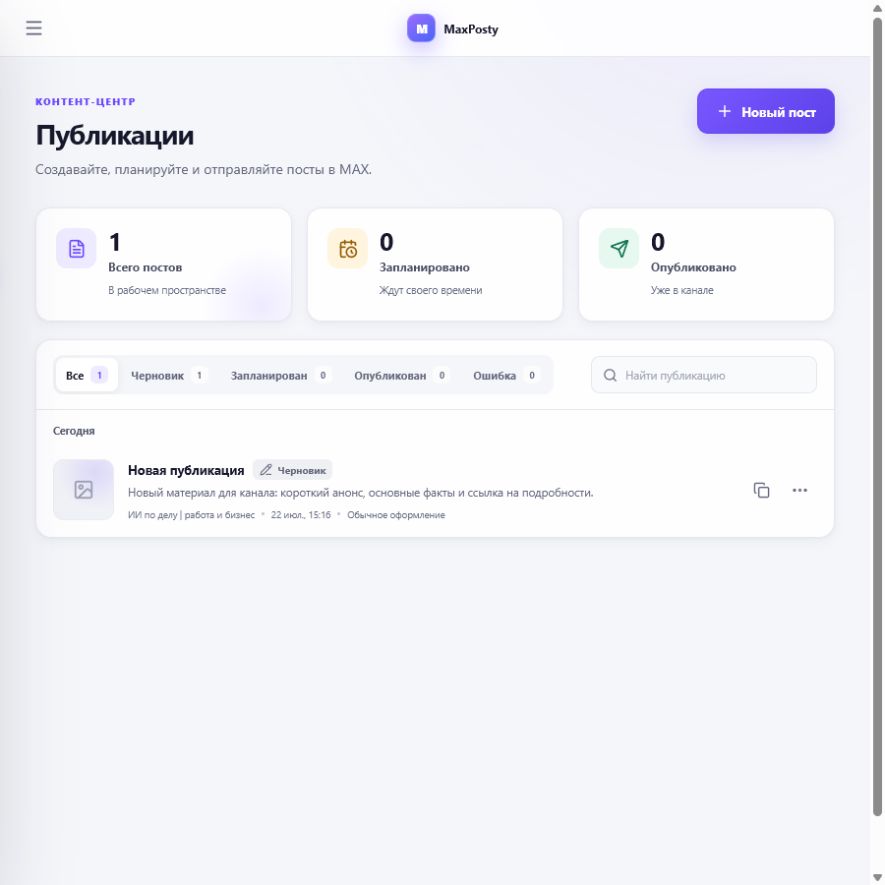885x885 pixels.
Task: Open the hamburger navigation menu
Action: point(34,28)
